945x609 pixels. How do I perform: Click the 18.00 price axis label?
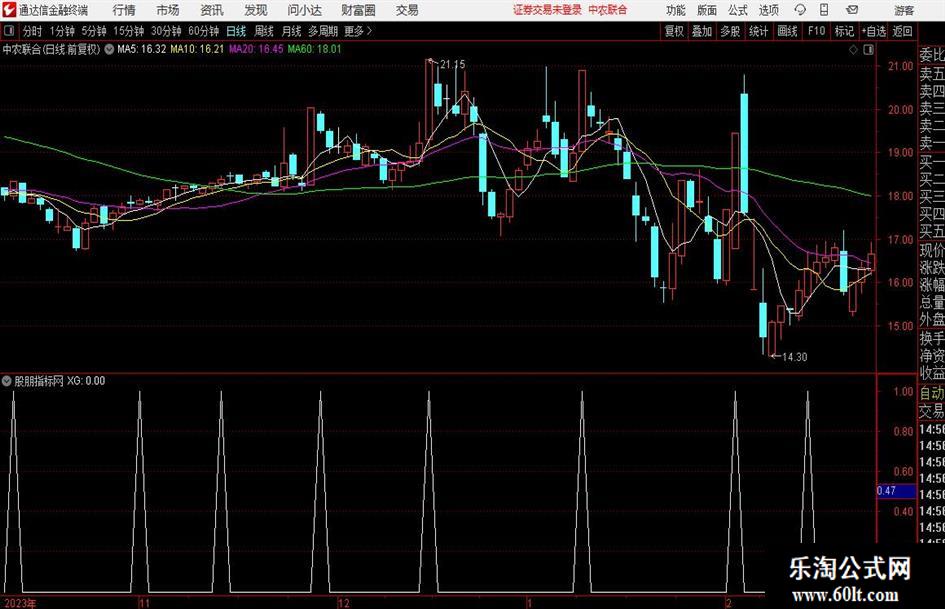901,196
